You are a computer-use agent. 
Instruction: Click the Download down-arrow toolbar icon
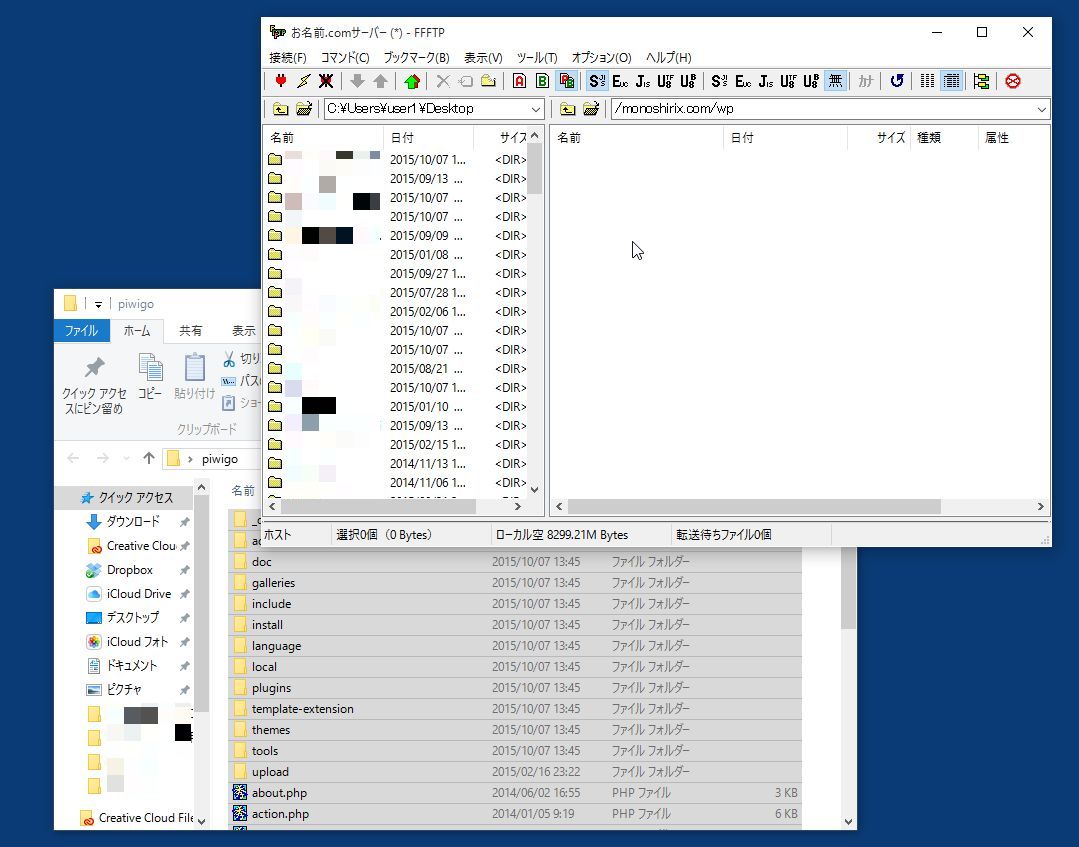pyautogui.click(x=357, y=81)
